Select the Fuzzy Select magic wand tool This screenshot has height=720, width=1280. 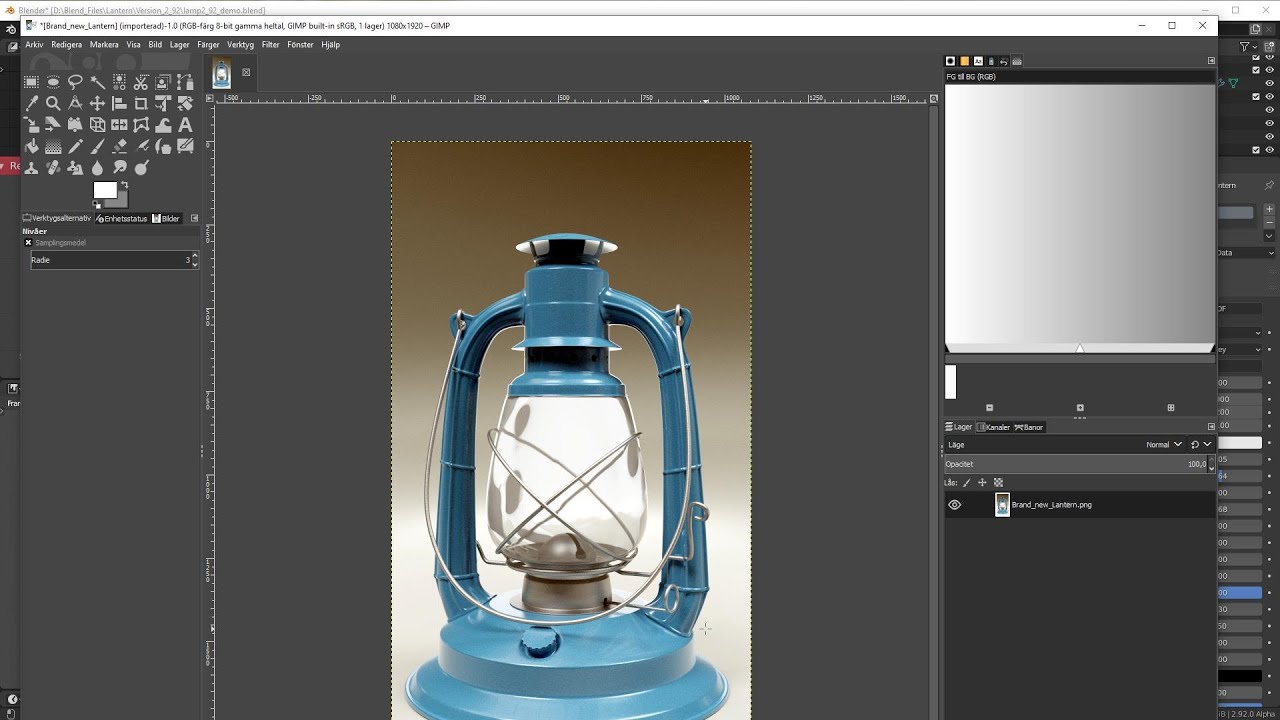(97, 82)
